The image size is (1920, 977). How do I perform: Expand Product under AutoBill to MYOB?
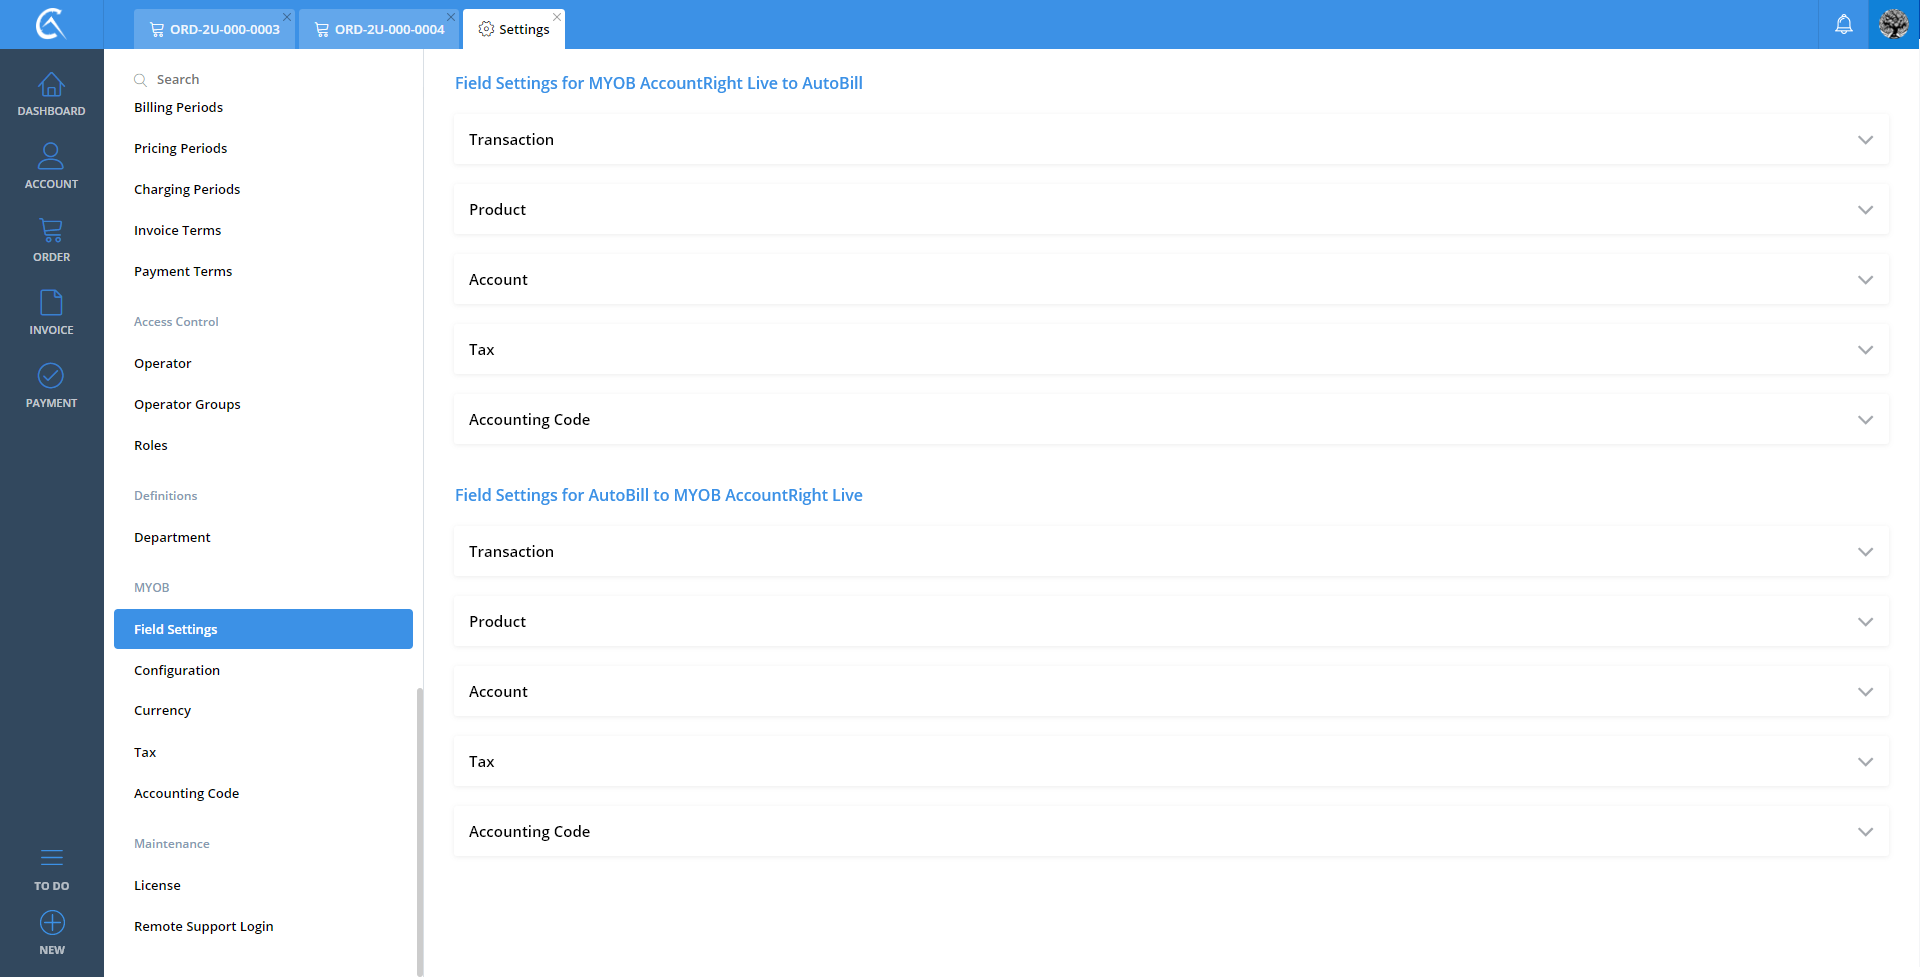tap(1170, 622)
